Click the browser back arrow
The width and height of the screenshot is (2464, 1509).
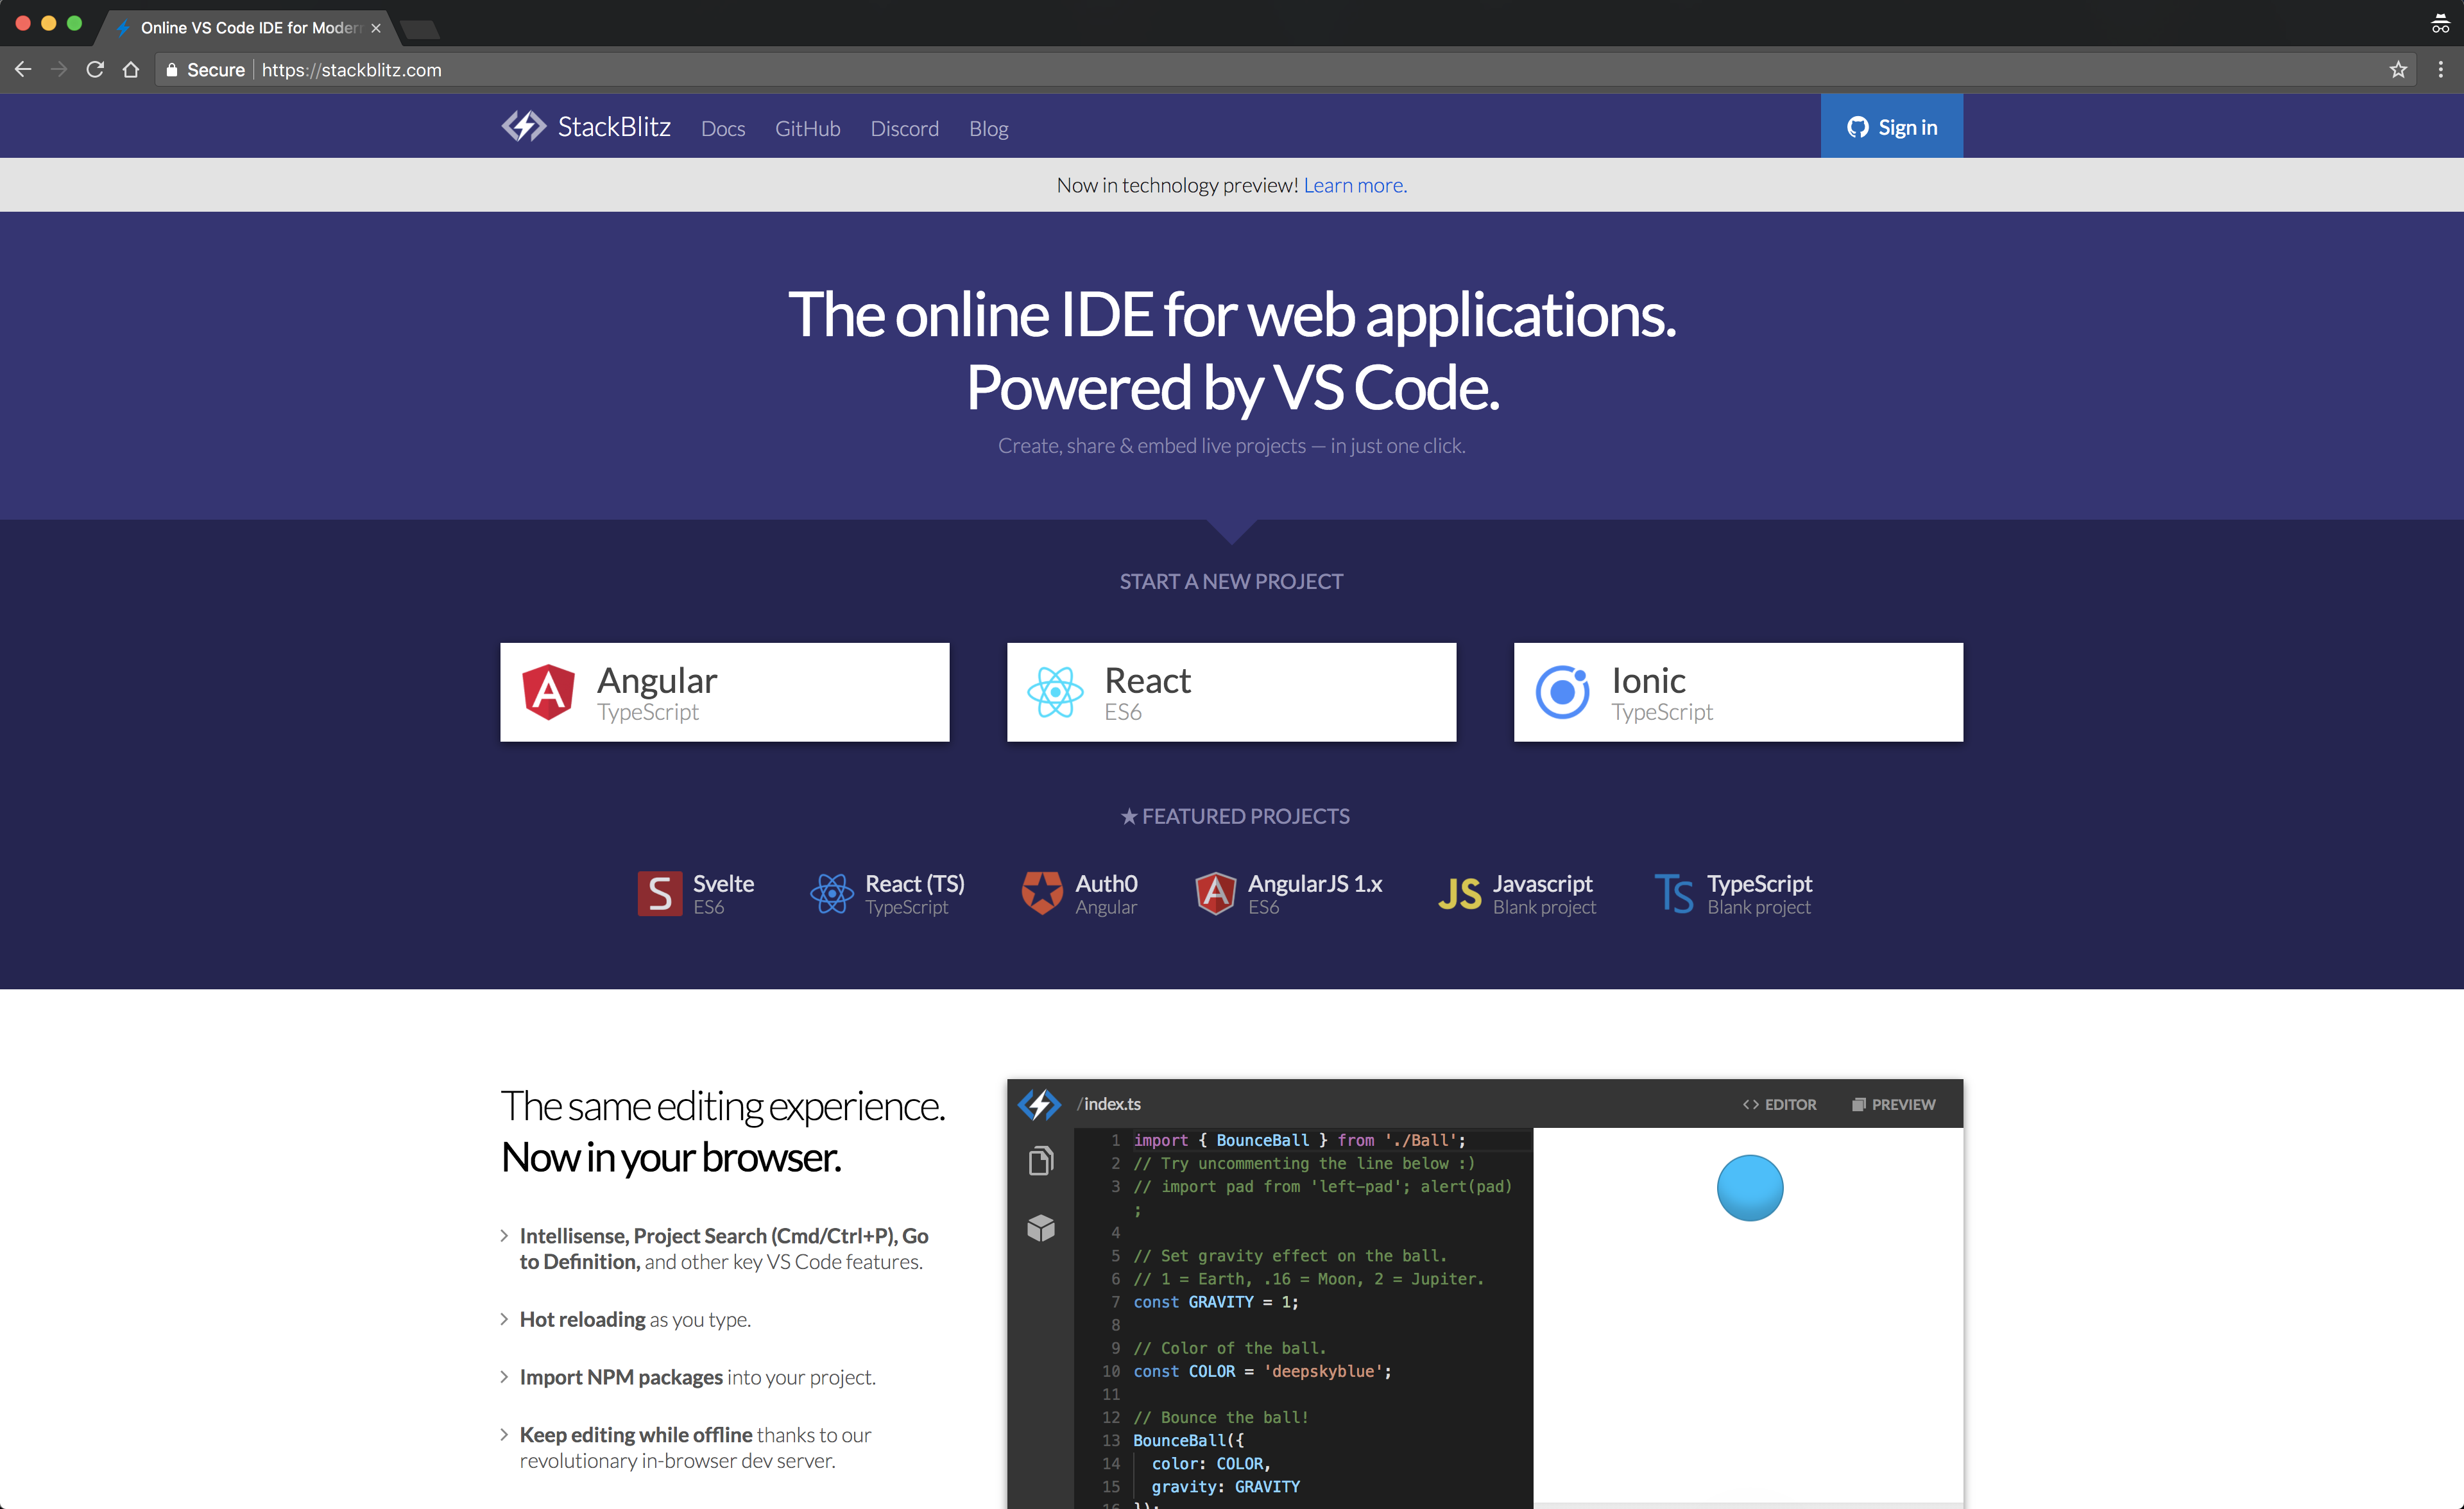(x=23, y=69)
